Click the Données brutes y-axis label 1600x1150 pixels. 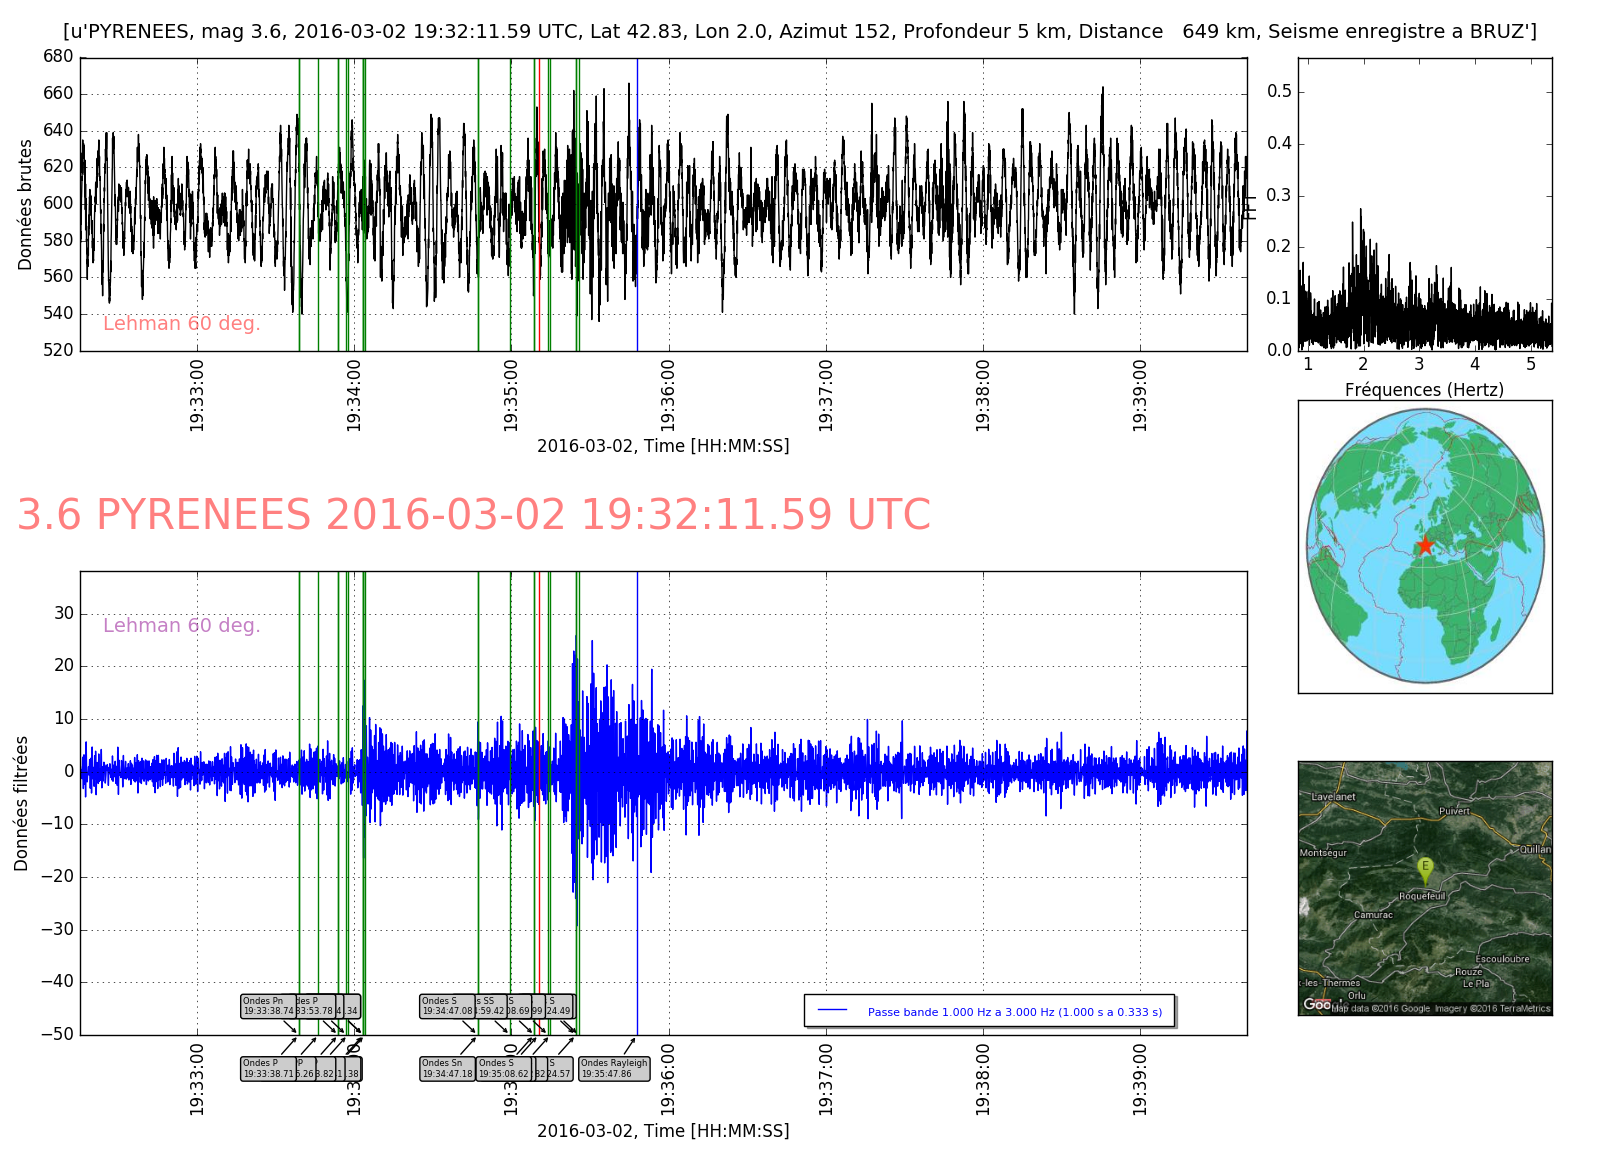pos(26,204)
